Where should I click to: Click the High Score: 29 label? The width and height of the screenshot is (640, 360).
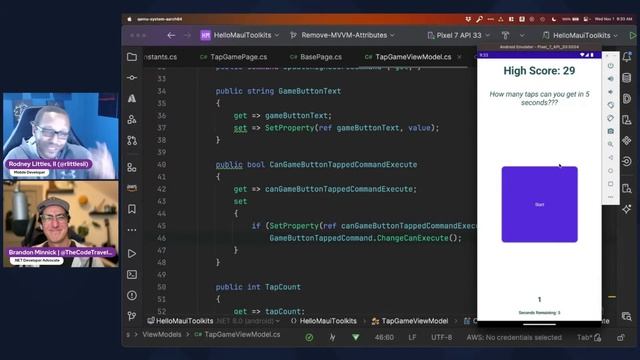(539, 71)
